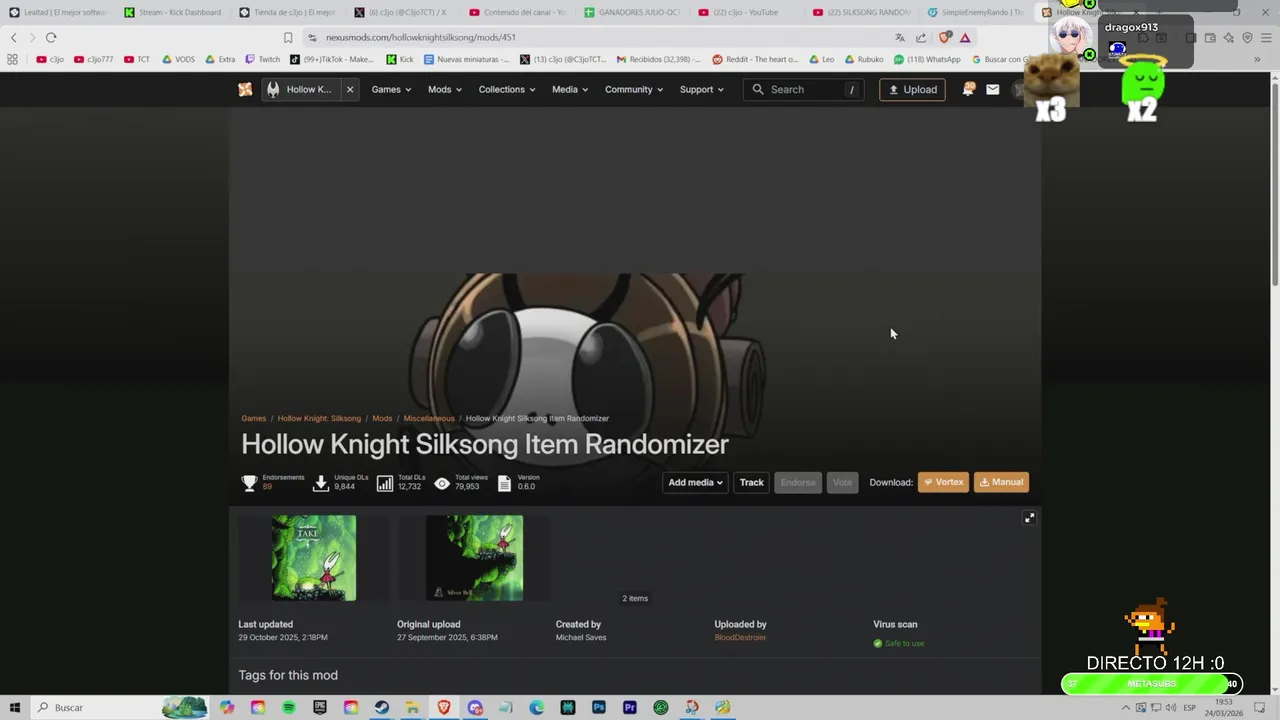
Task: Focus the Nexus Mods search field
Action: click(805, 89)
